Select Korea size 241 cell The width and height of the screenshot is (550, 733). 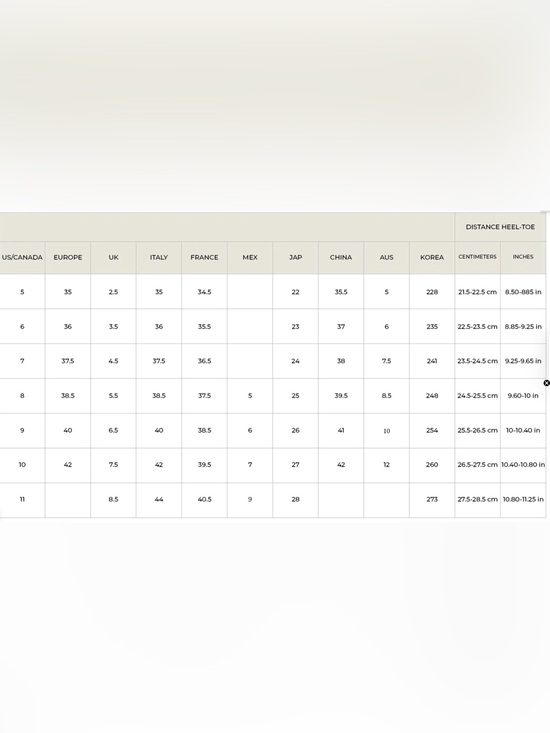click(x=432, y=361)
